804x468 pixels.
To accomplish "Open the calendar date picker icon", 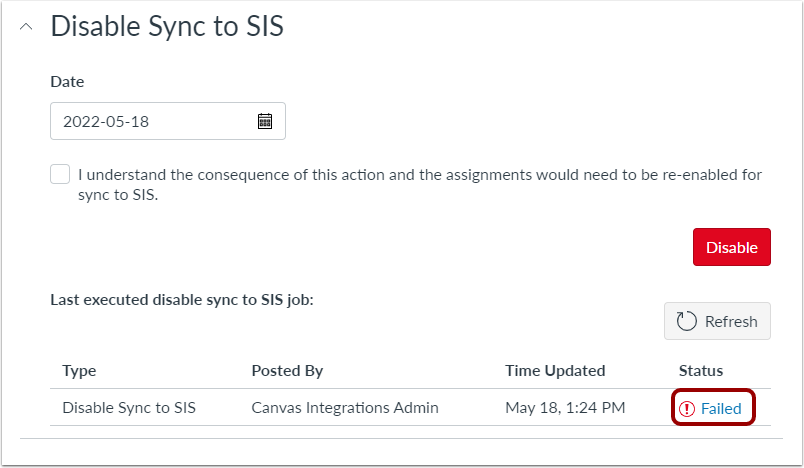I will (265, 122).
